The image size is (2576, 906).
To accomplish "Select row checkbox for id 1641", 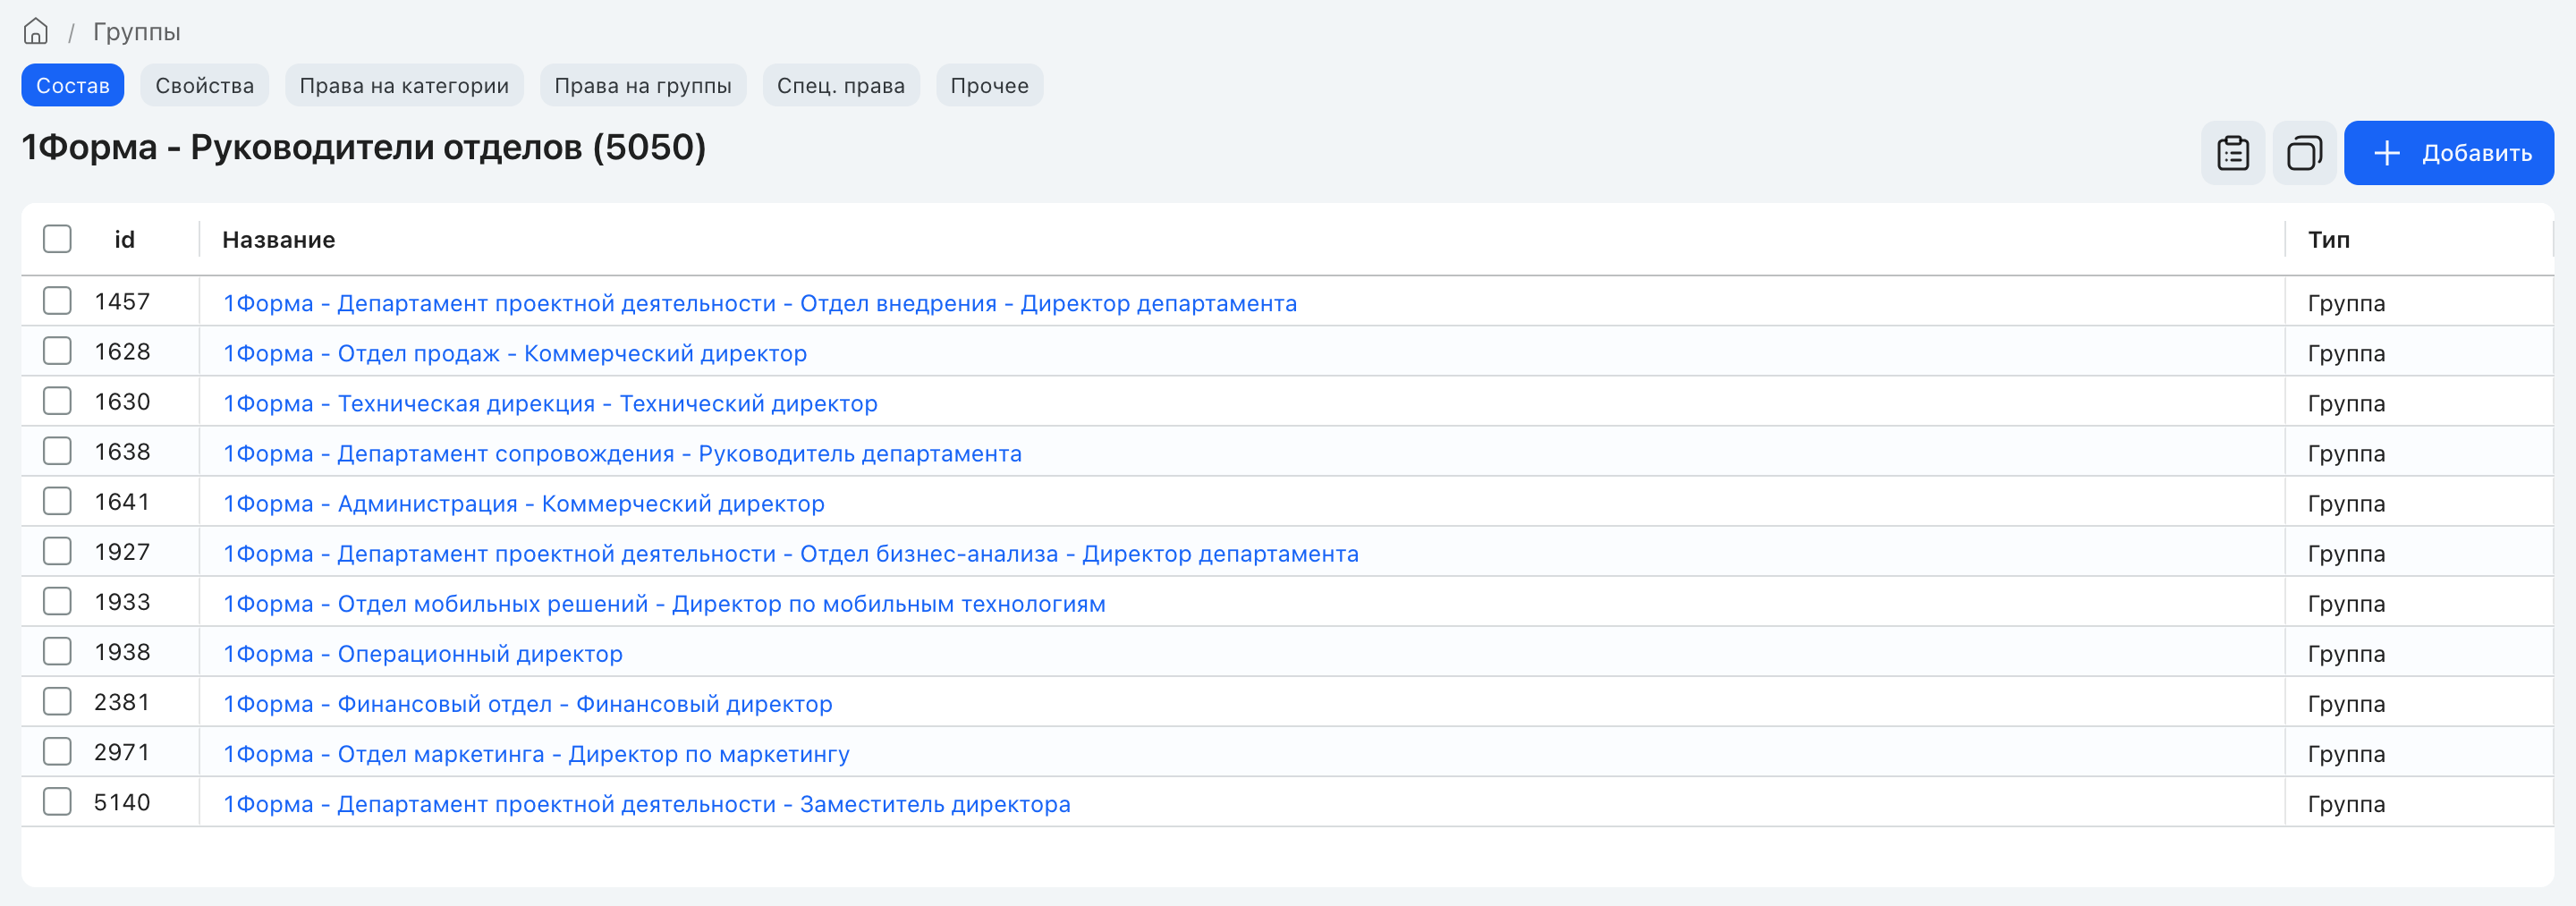I will click(57, 501).
